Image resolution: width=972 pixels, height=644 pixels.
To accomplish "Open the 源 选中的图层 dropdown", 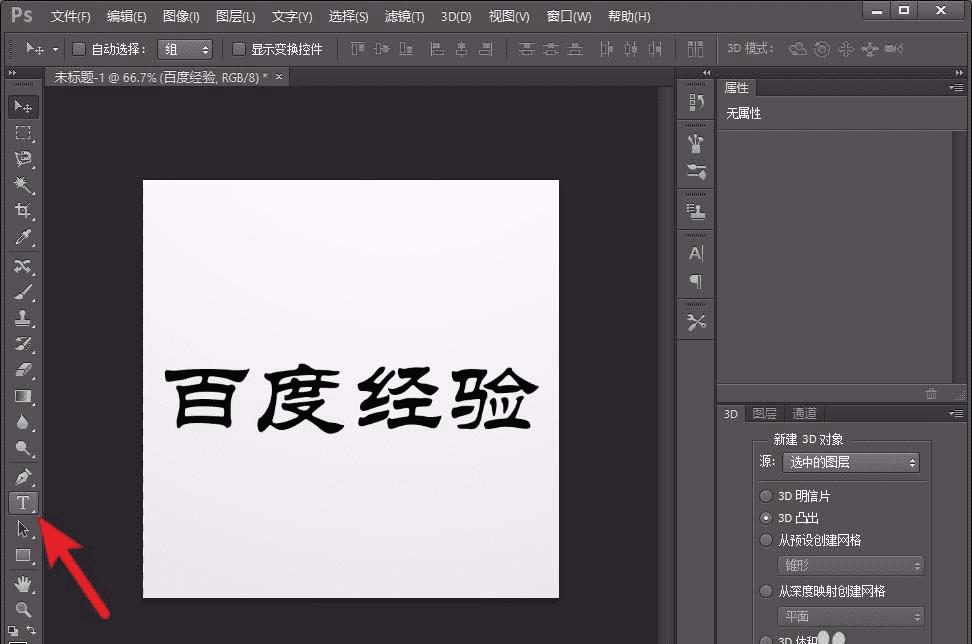I will (850, 462).
